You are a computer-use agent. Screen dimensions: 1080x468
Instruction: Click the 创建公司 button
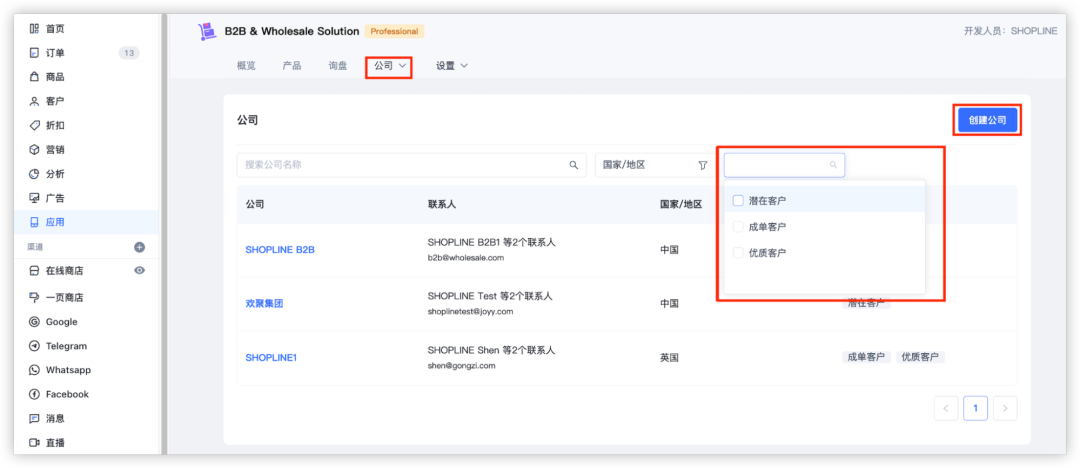click(x=987, y=120)
